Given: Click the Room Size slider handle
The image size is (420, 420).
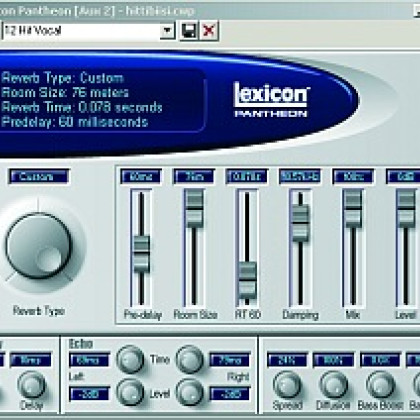Looking at the screenshot, I should point(194,209).
